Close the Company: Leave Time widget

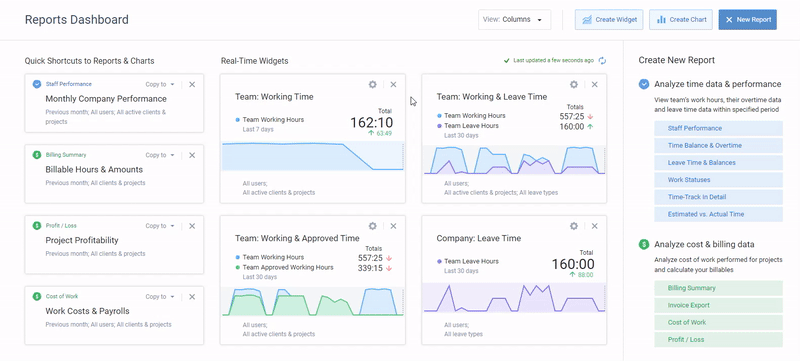594,226
